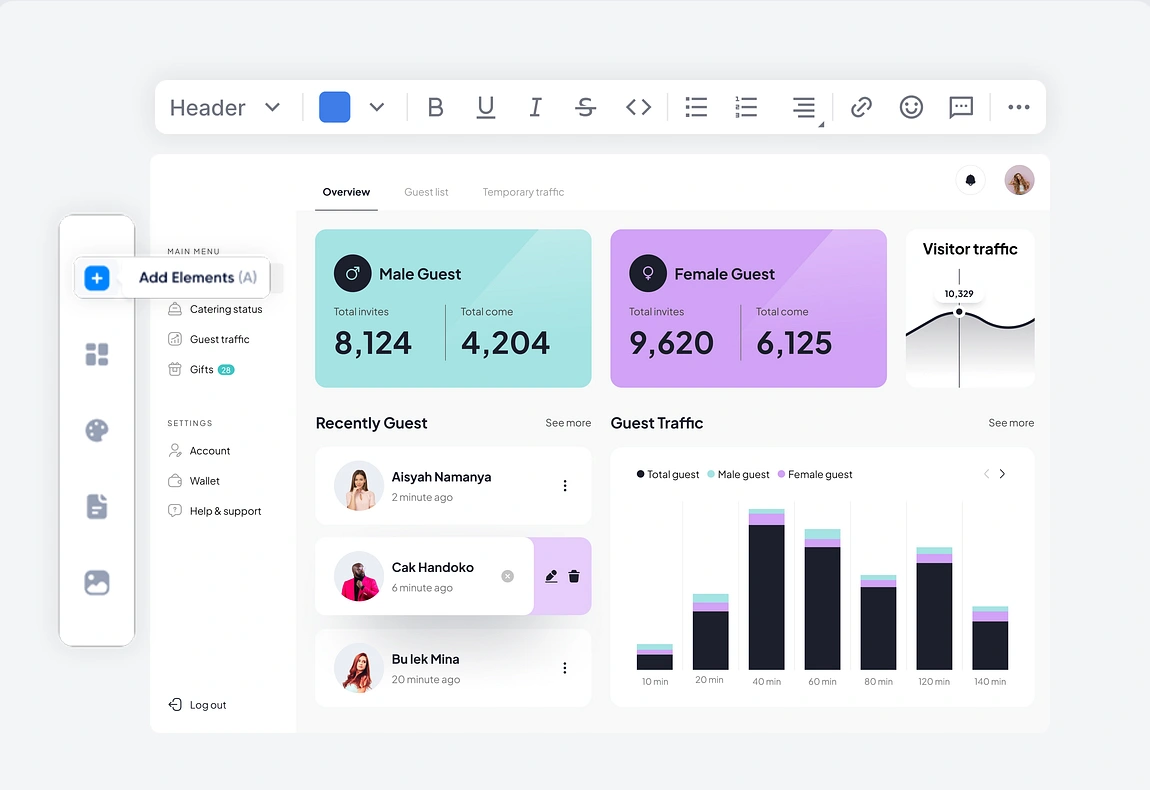Open the color palette sidebar tool
This screenshot has width=1150, height=790.
click(x=97, y=430)
